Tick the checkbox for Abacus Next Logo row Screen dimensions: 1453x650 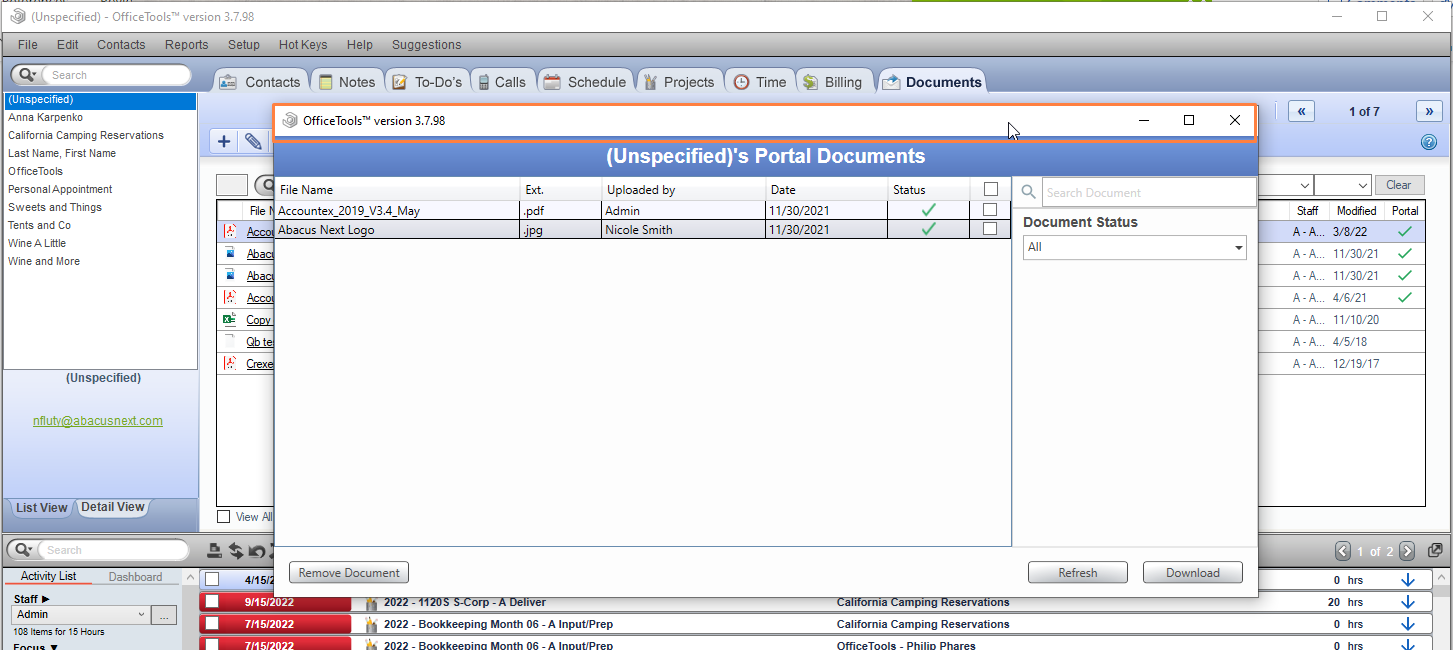pos(990,229)
